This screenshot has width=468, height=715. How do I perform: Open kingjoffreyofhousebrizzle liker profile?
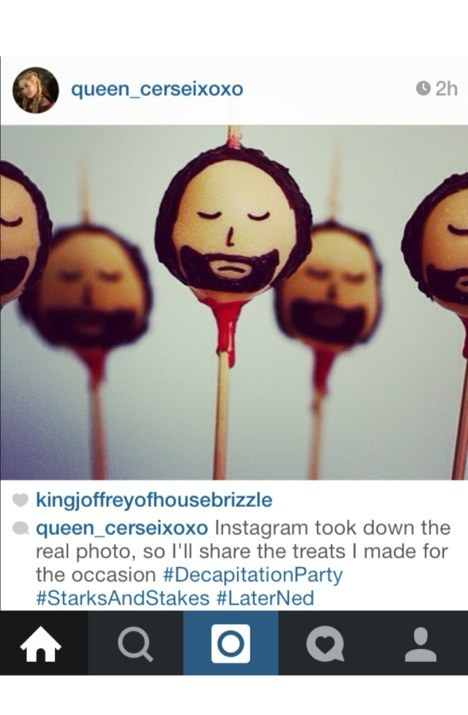154,500
